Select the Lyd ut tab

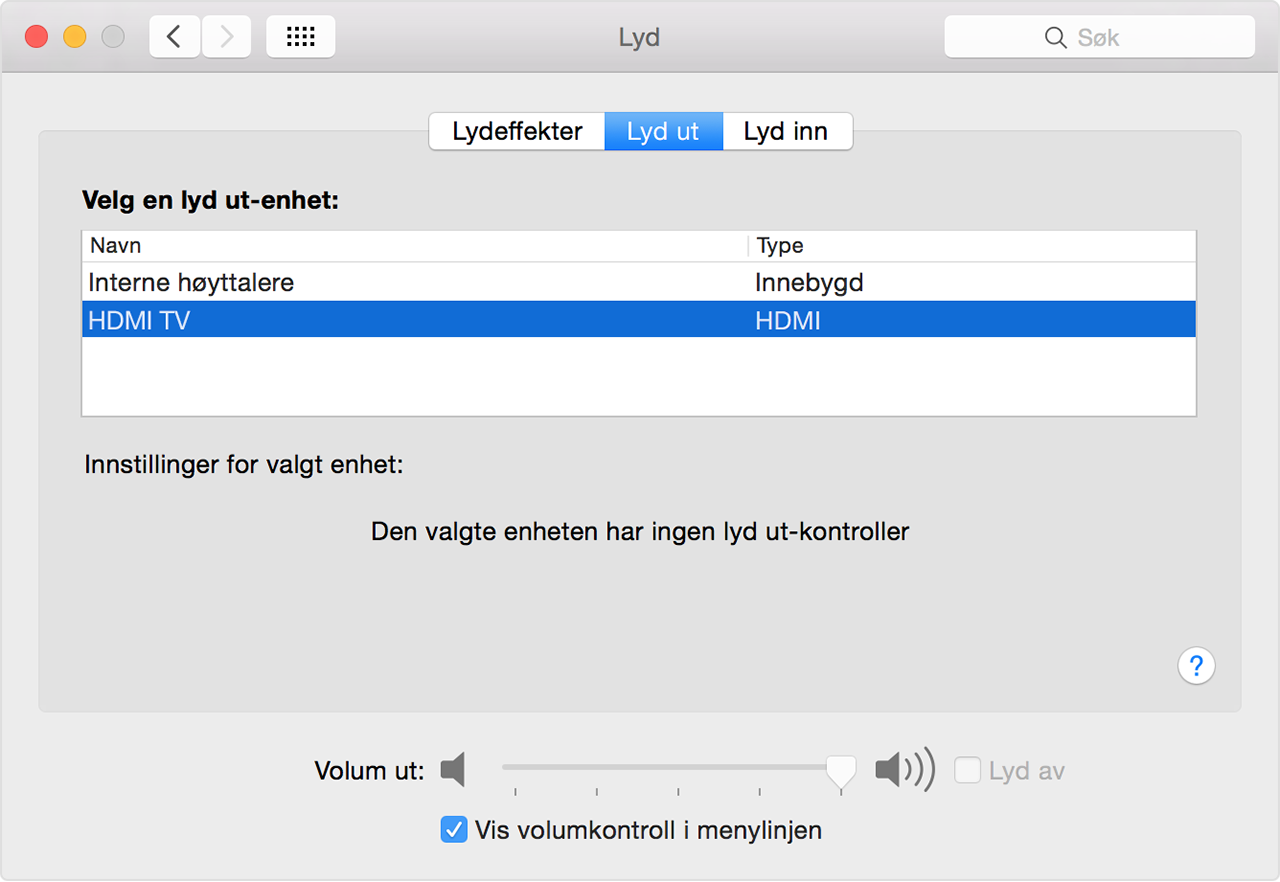tap(663, 132)
